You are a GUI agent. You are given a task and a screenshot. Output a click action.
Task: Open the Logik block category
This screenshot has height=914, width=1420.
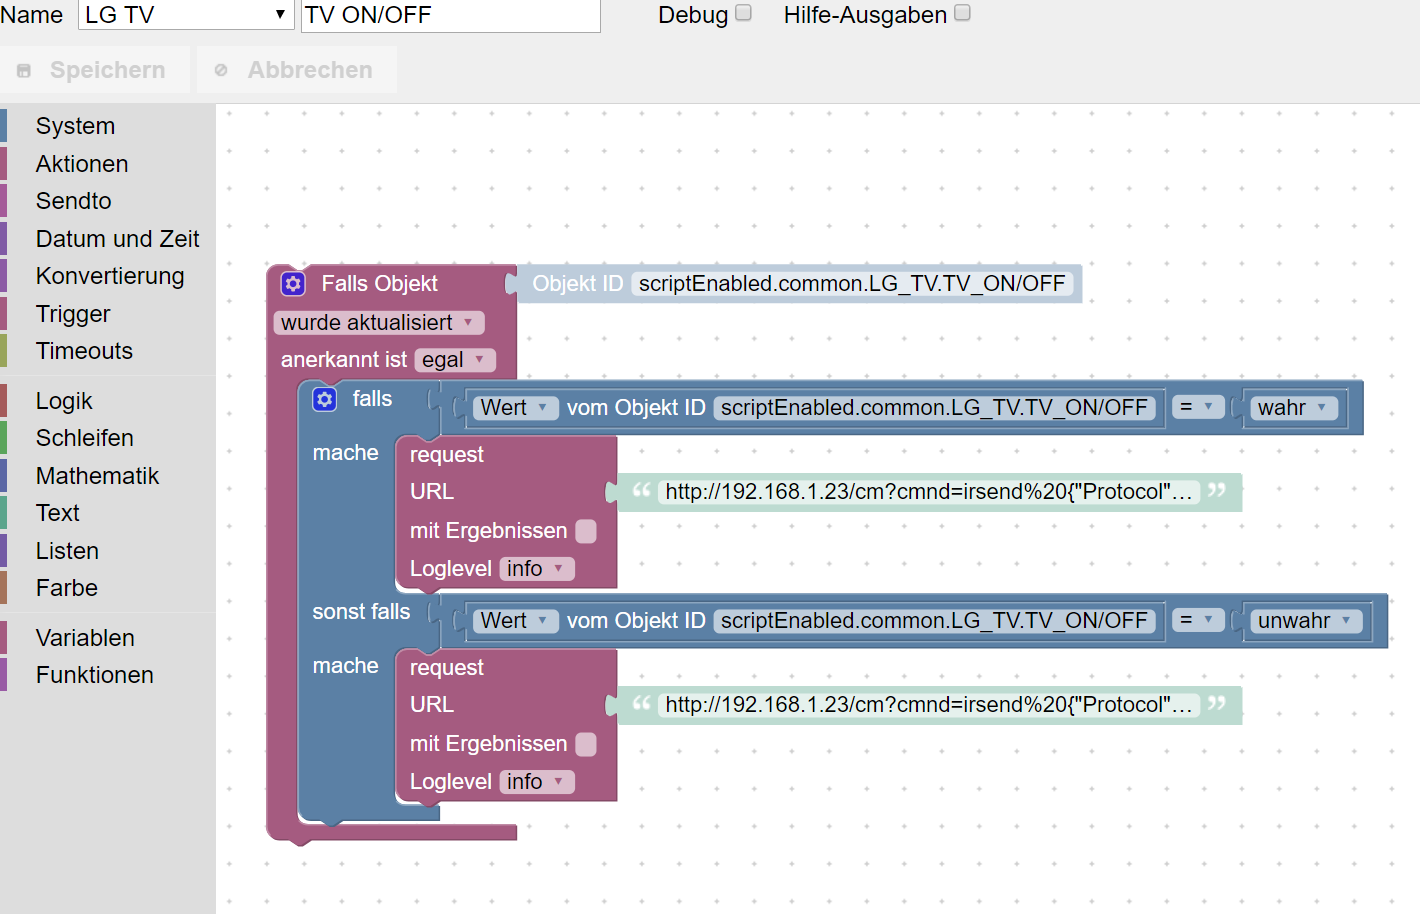pyautogui.click(x=108, y=401)
